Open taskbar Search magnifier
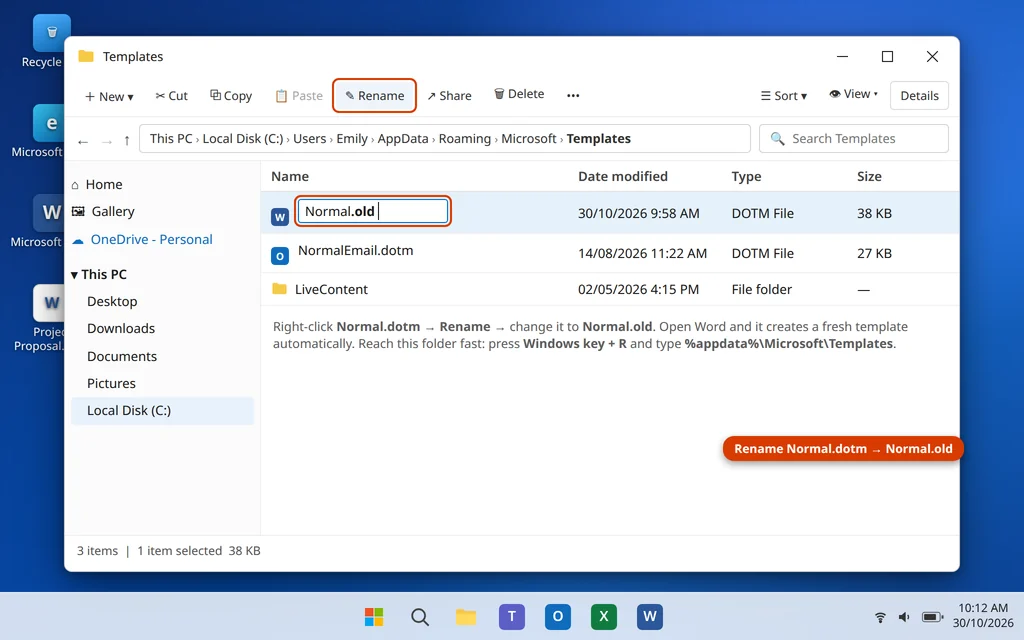 click(420, 616)
